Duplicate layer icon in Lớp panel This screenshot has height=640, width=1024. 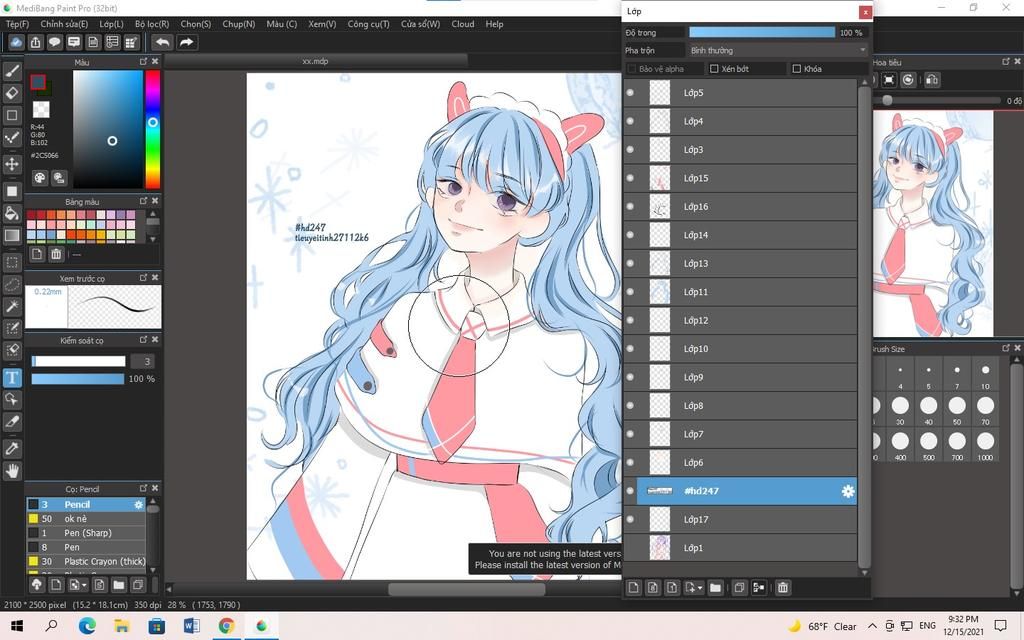[x=739, y=588]
